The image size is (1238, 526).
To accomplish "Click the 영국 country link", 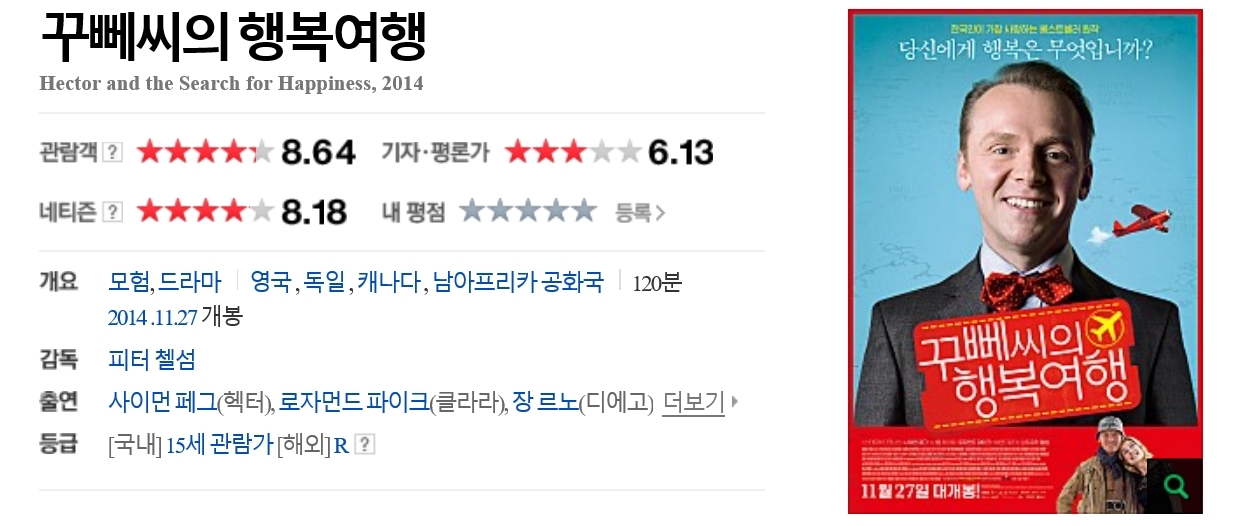I will (x=270, y=282).
